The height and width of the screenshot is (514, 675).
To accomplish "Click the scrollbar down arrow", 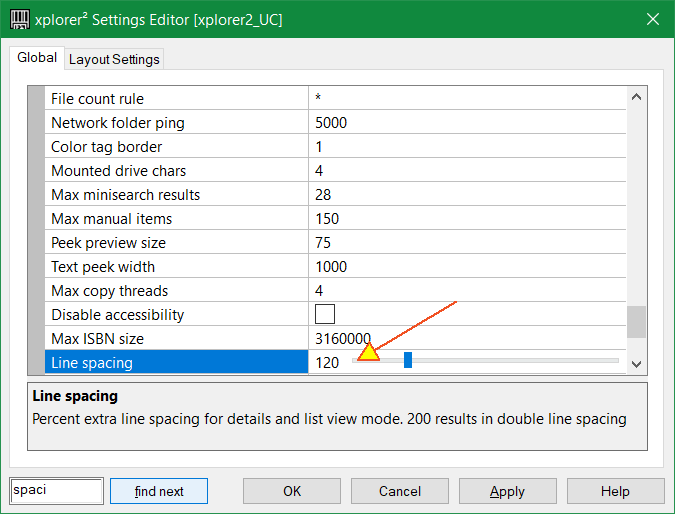I will 636,364.
